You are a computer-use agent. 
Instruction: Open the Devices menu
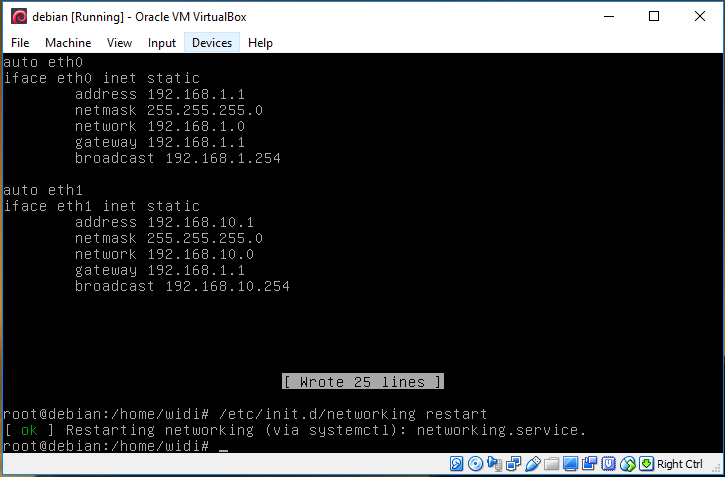tap(212, 43)
